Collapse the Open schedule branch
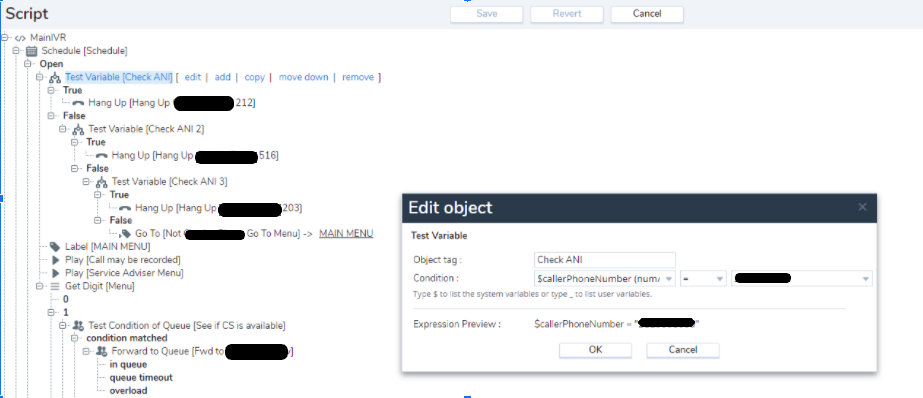The height and width of the screenshot is (398, 923). pyautogui.click(x=28, y=64)
